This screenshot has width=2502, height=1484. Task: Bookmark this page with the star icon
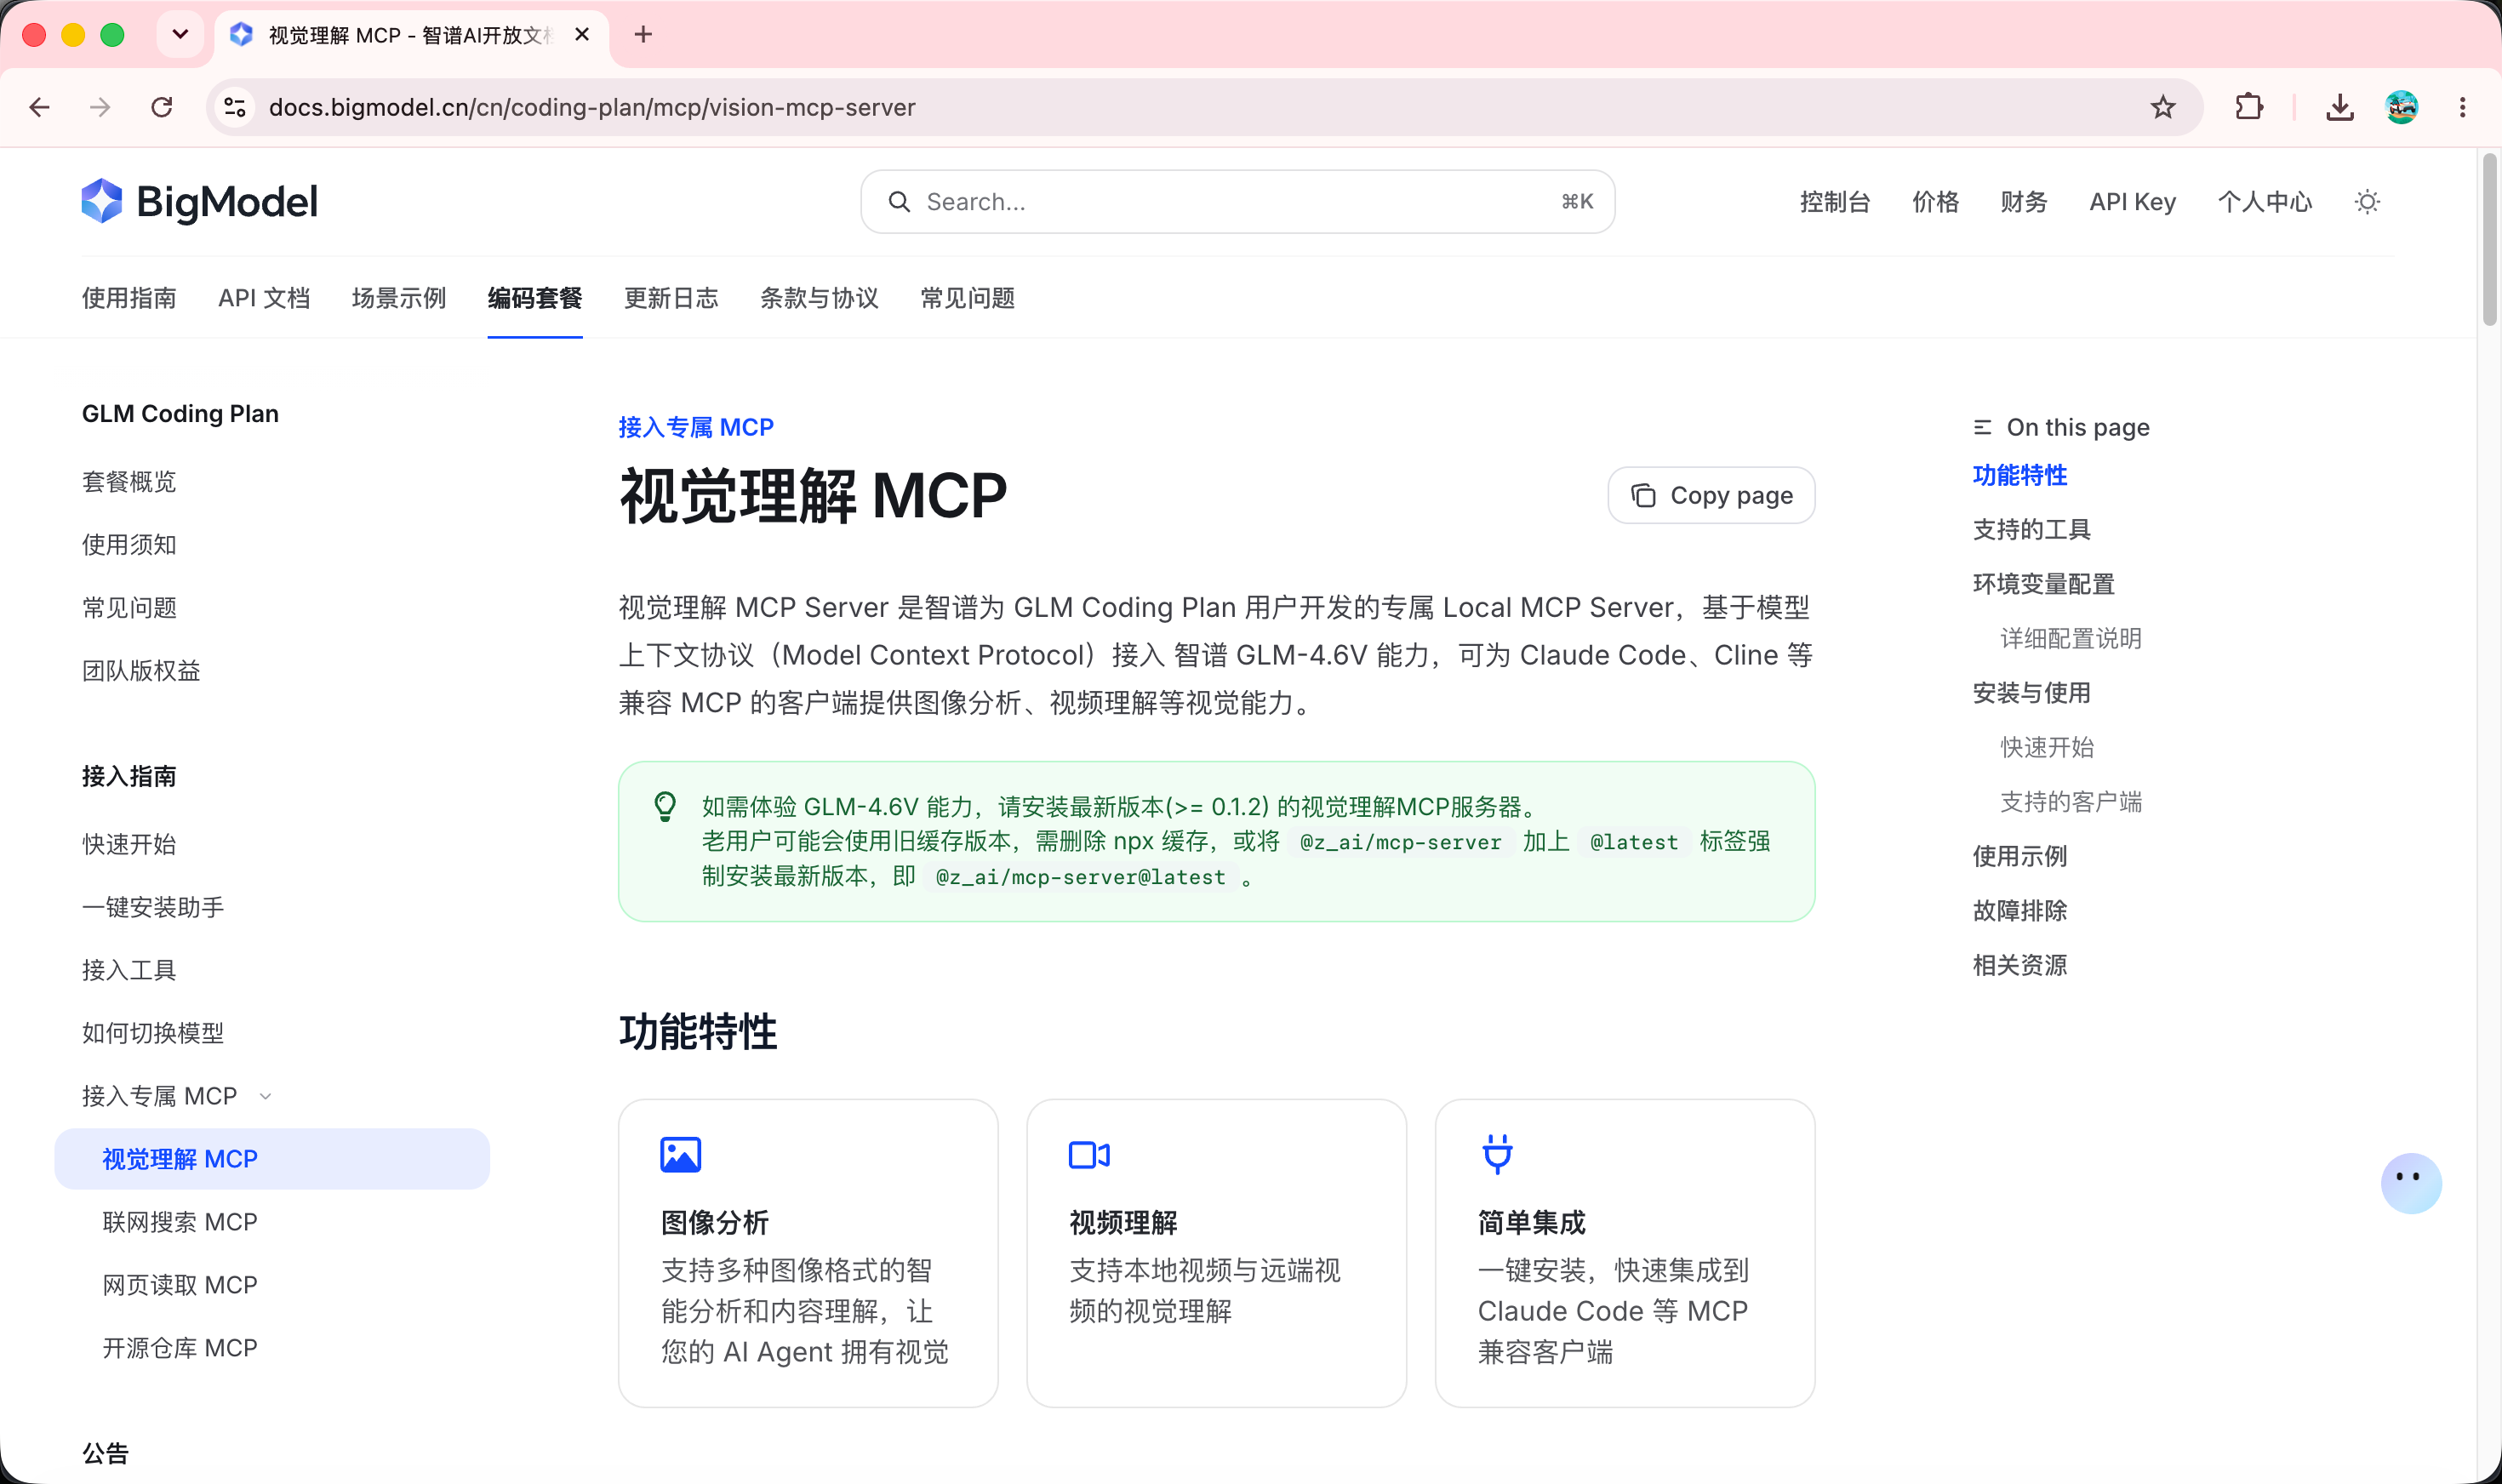point(2163,107)
